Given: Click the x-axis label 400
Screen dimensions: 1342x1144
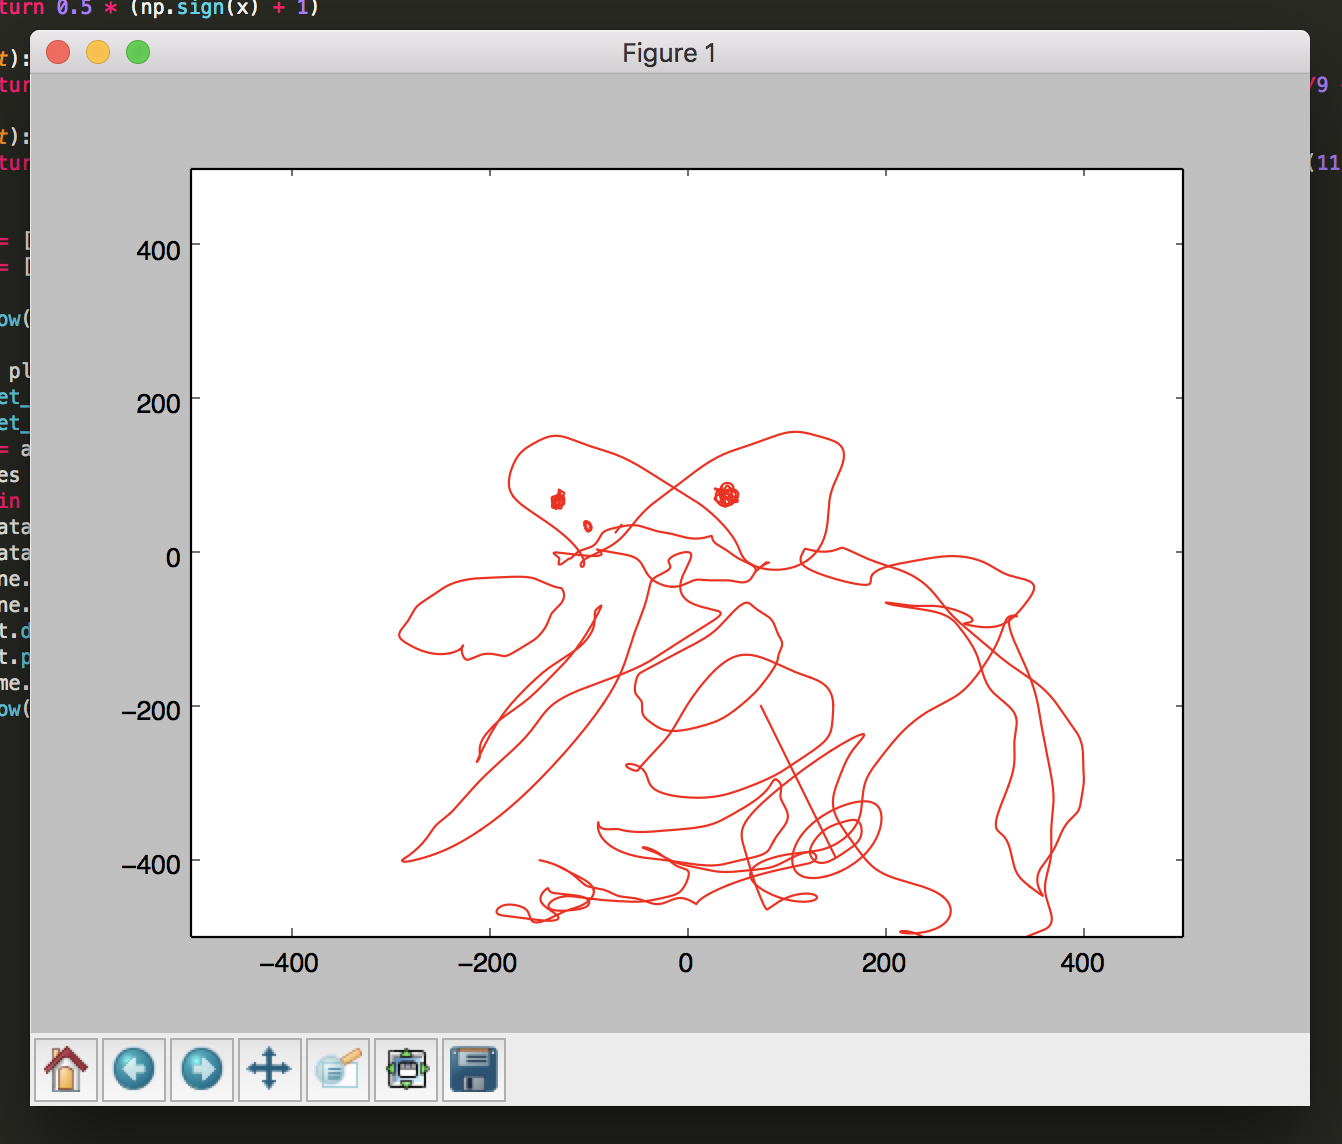Looking at the screenshot, I should tap(1082, 963).
